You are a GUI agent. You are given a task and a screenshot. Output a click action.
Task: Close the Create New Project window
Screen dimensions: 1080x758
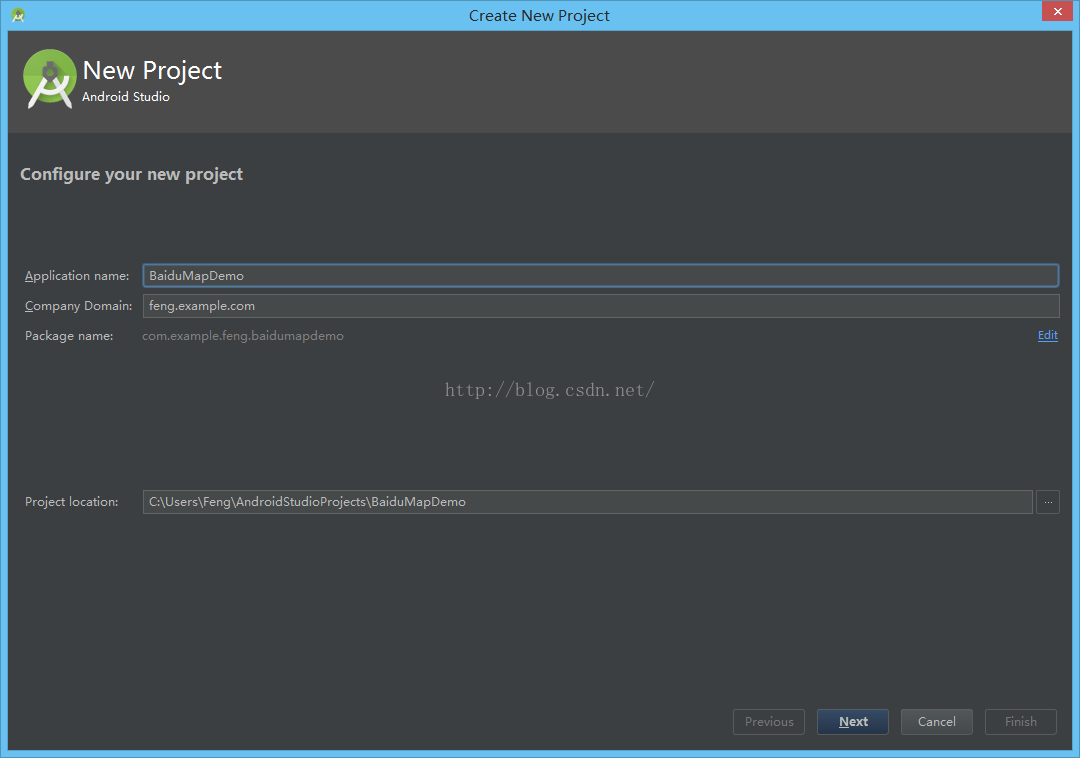point(1057,12)
